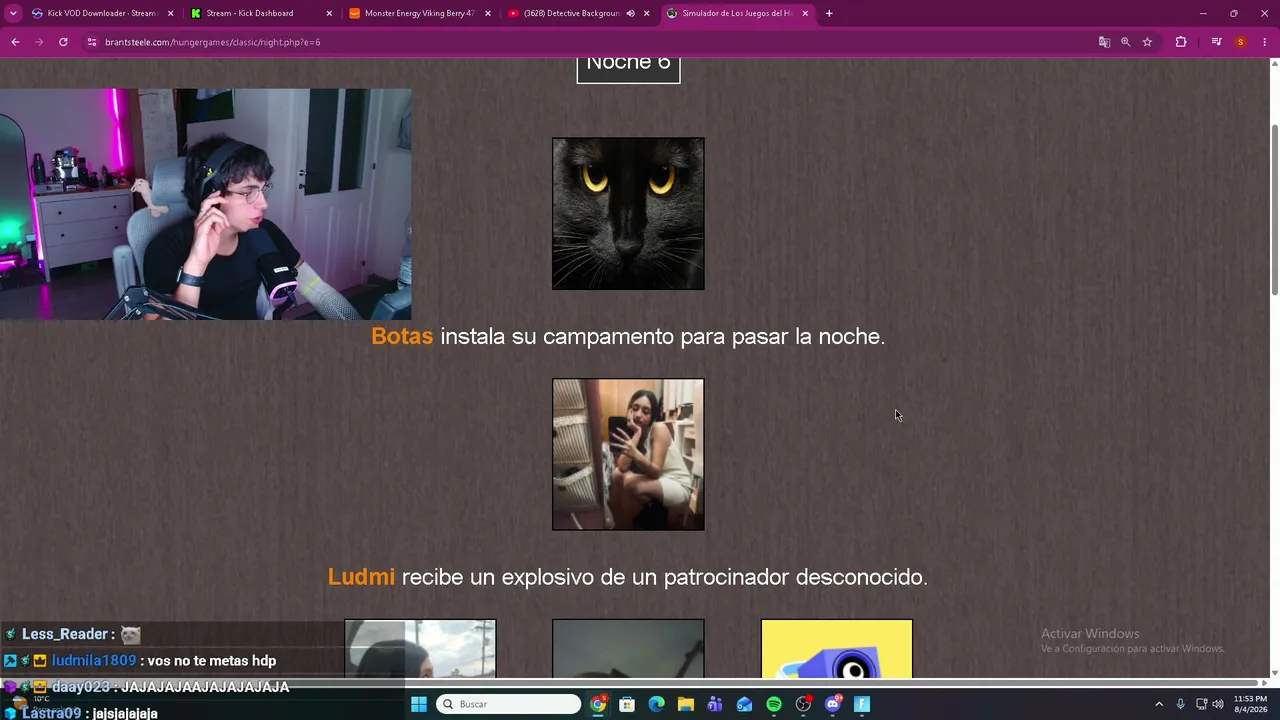
Task: Click the webcam overlay of the streamer
Action: coord(205,204)
